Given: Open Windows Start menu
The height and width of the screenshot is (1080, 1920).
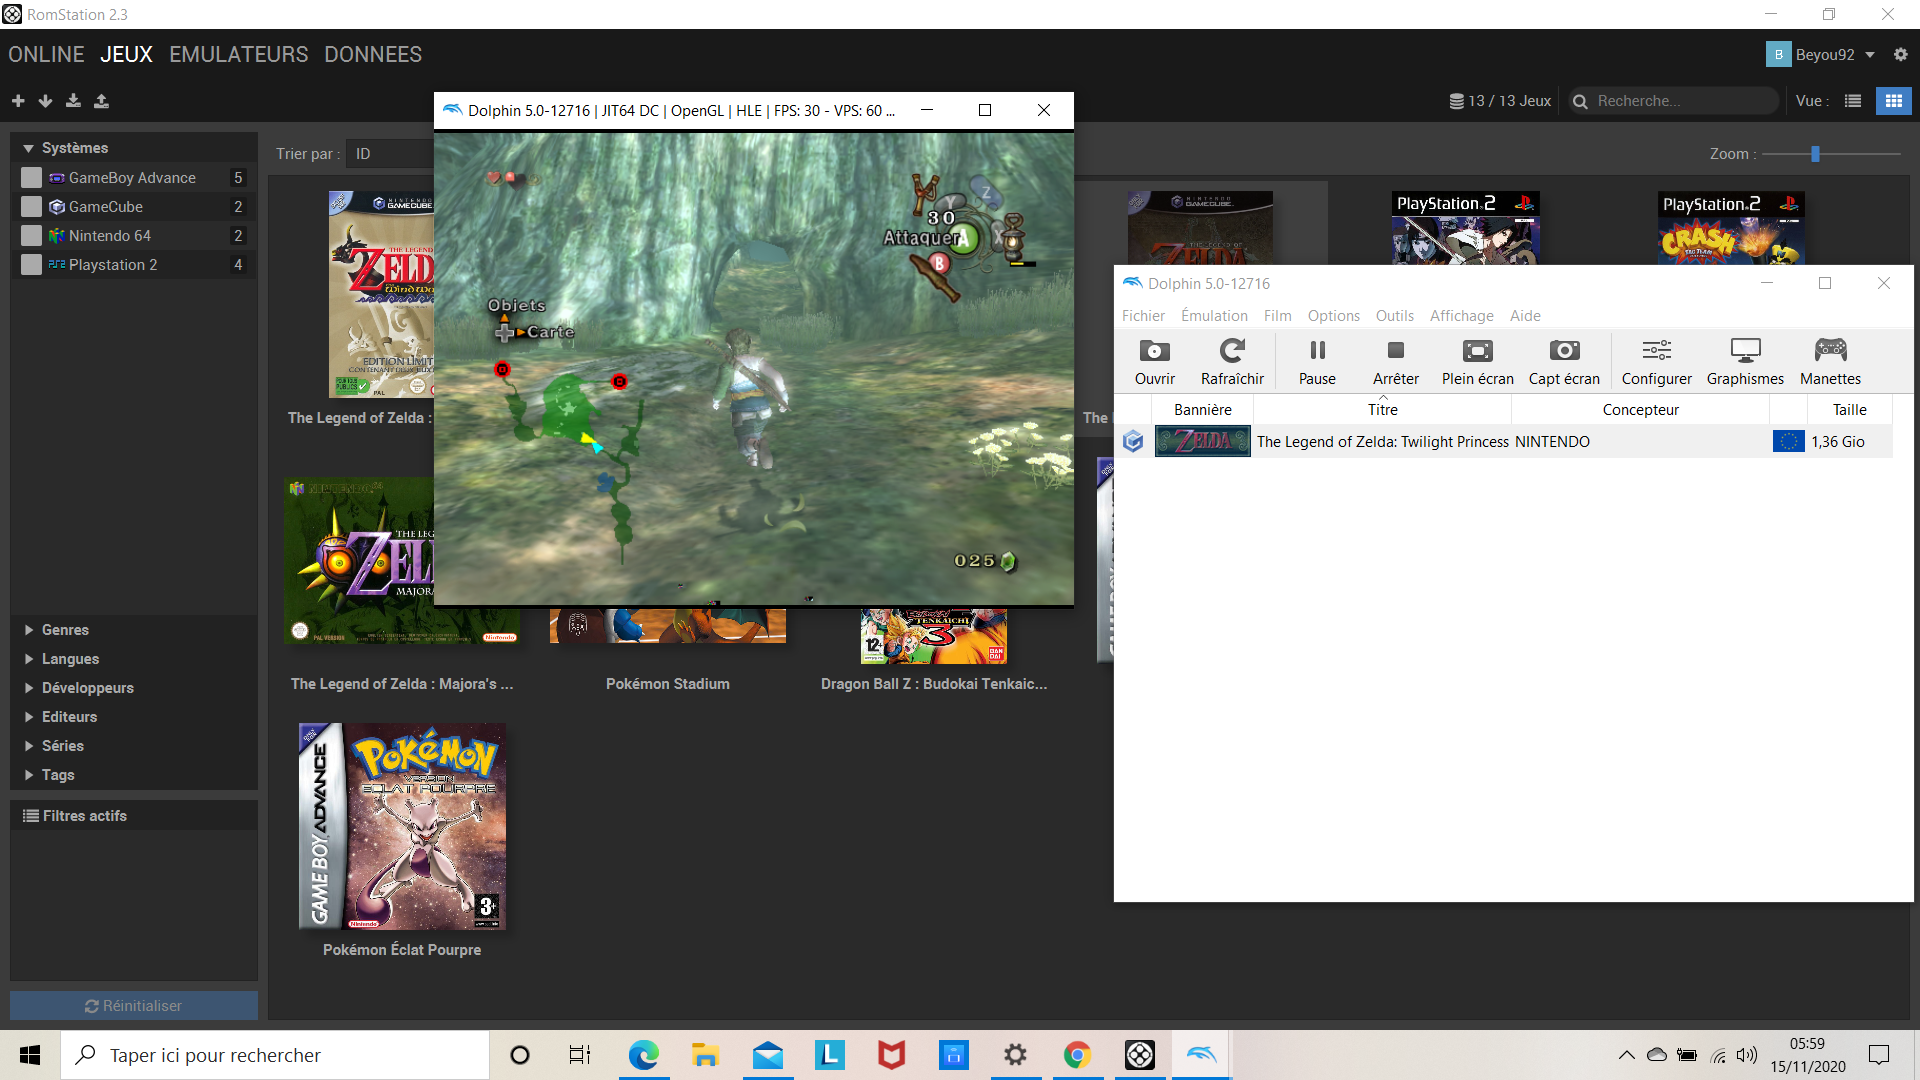Looking at the screenshot, I should click(30, 1055).
